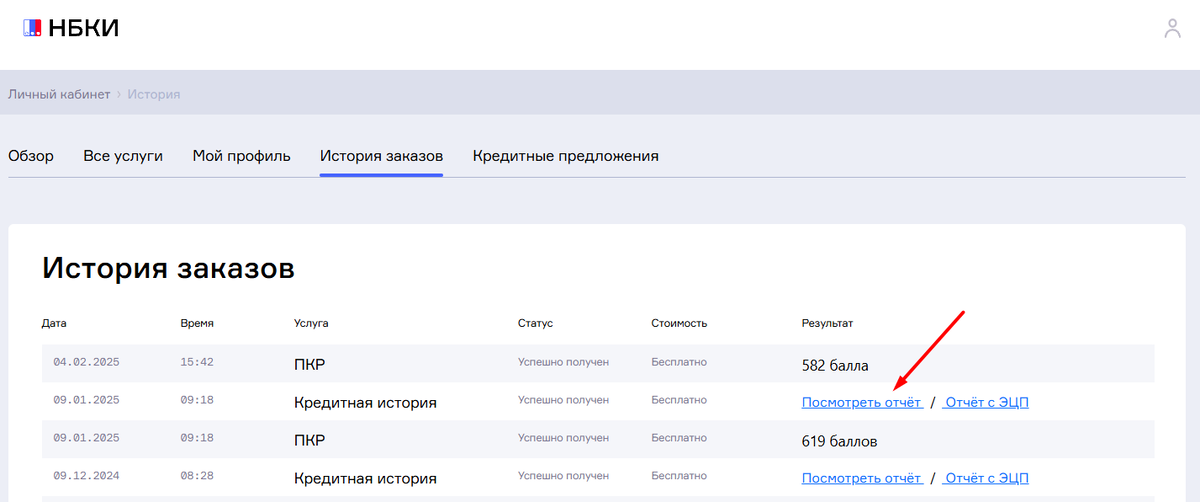1200x502 pixels.
Task: Click the Дата column header
Action: (54, 324)
